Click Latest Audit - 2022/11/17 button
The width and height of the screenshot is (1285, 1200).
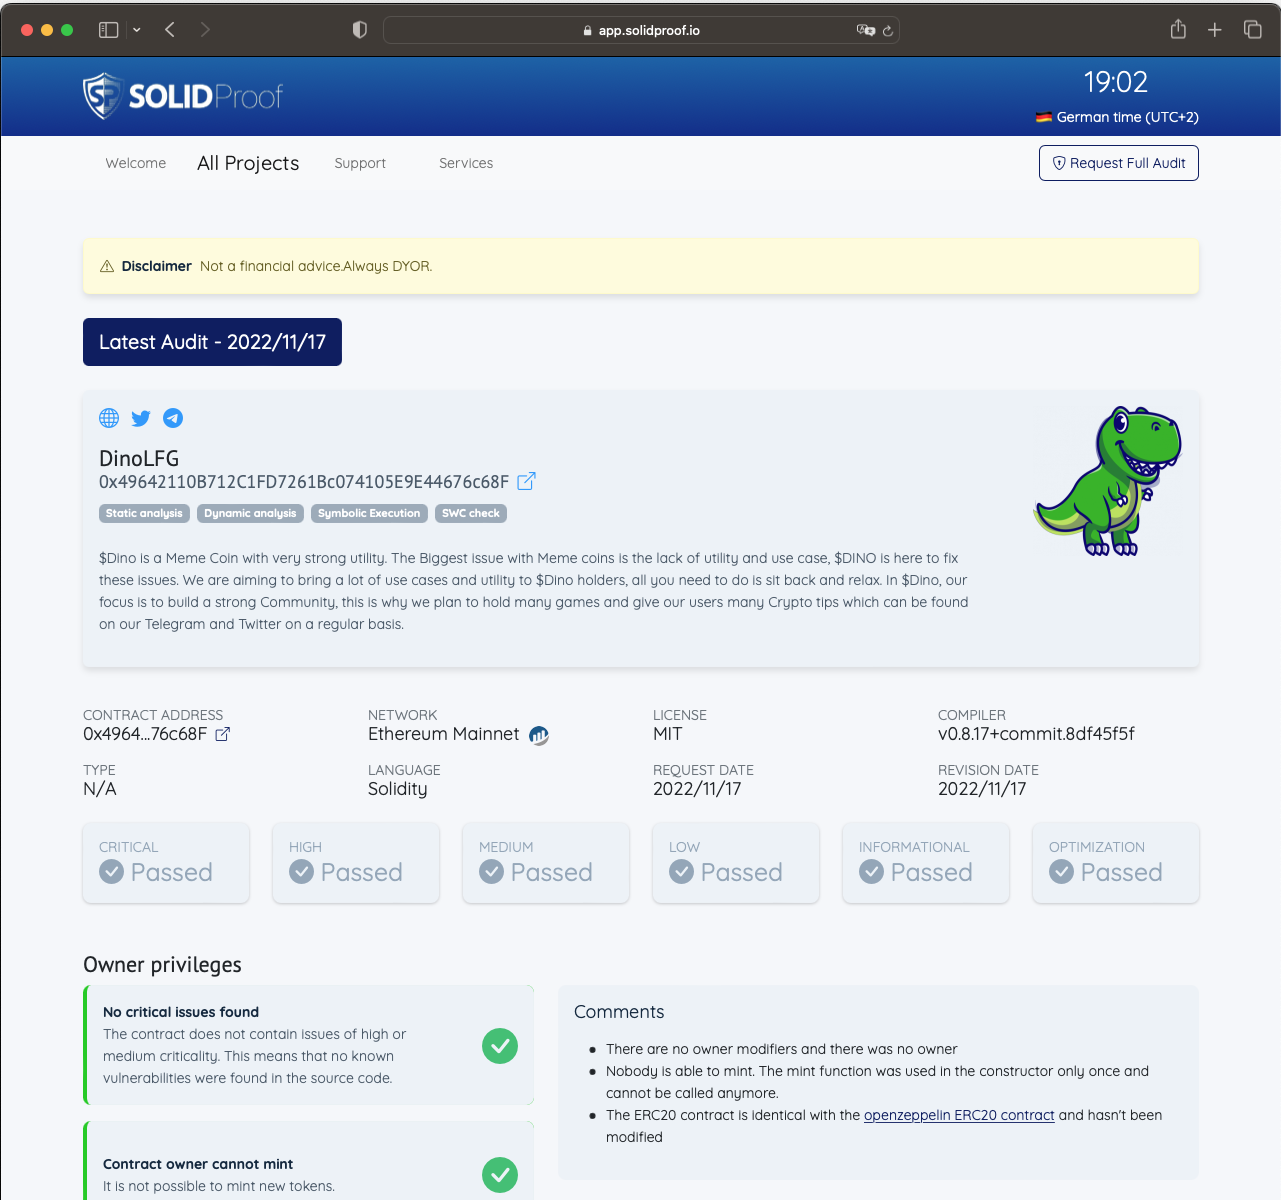212,342
